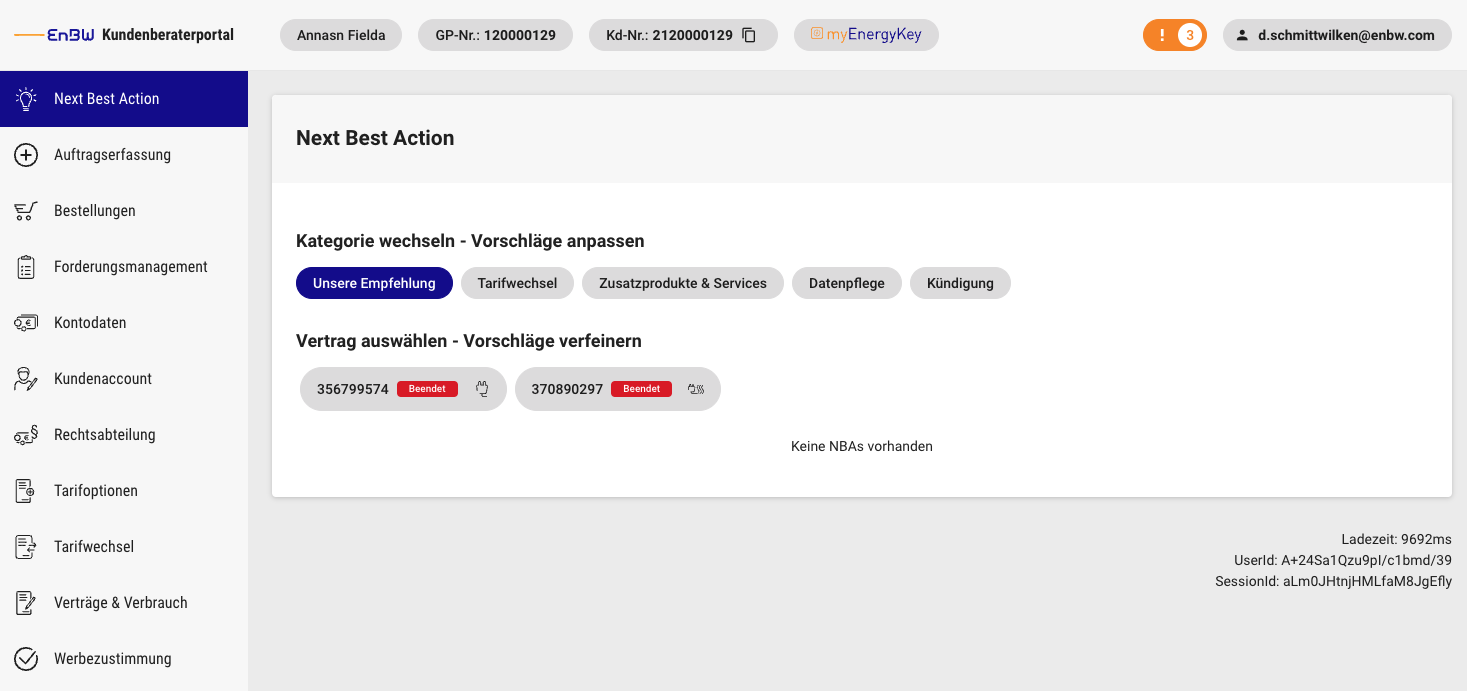Click the Kundenaccount person-edit icon
The image size is (1467, 691).
click(x=26, y=379)
